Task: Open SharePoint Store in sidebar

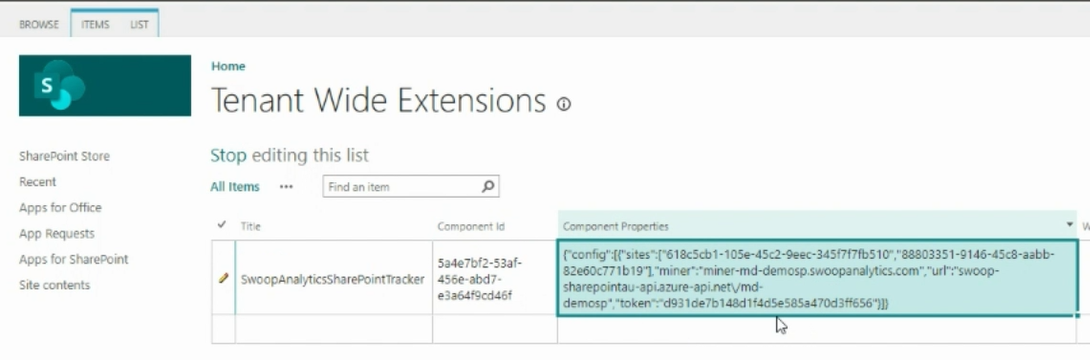Action: point(65,156)
